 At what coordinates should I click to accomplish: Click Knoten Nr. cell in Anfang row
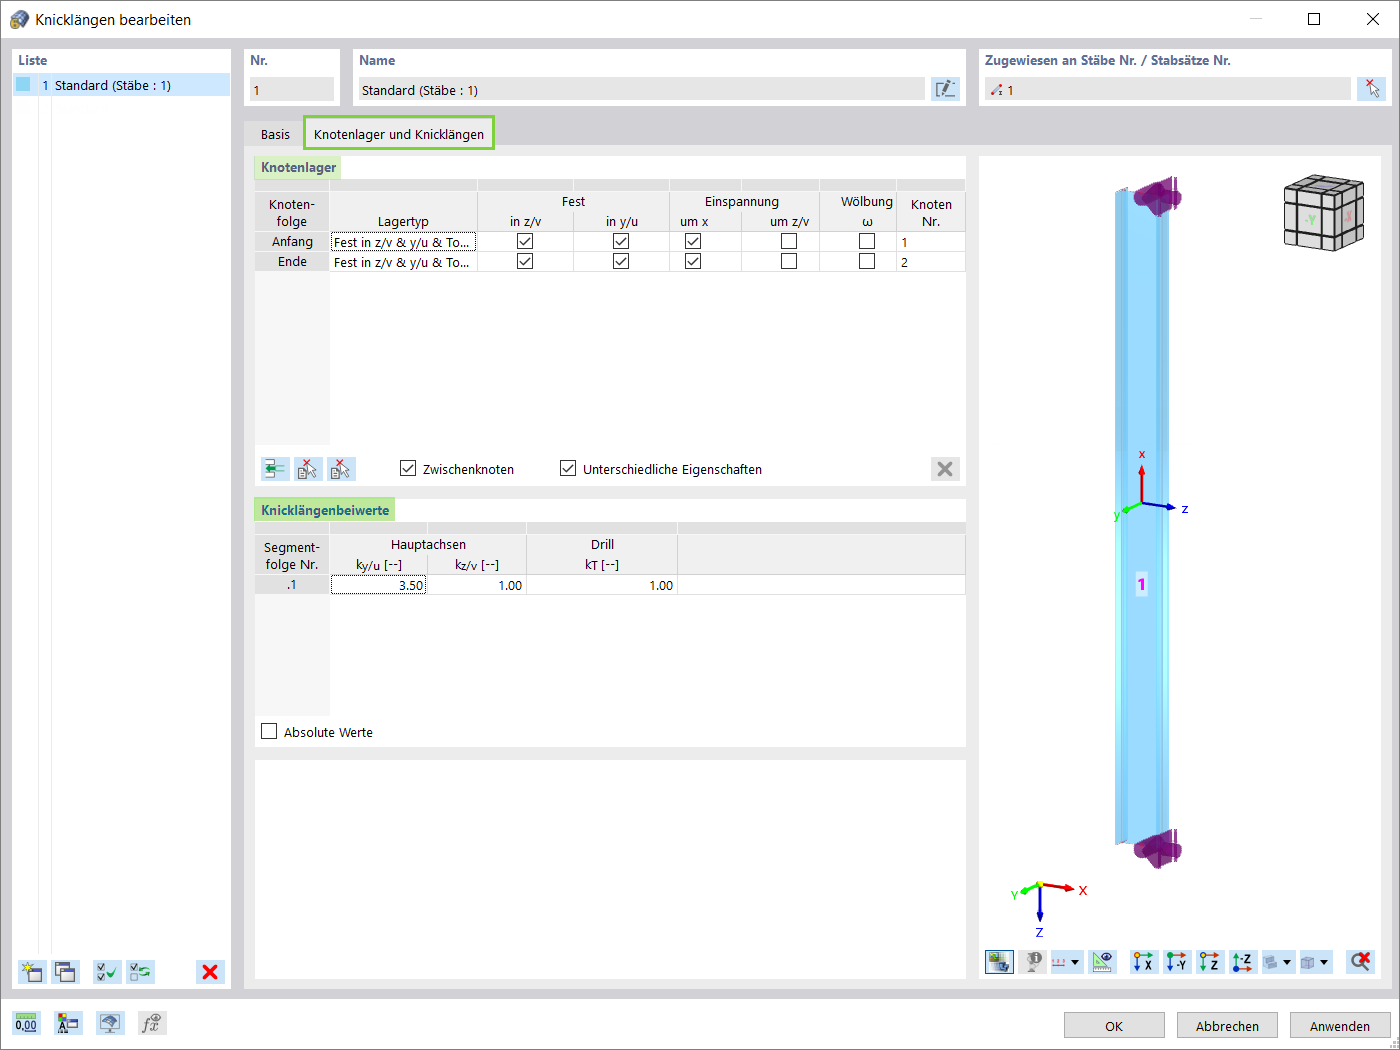coord(931,242)
